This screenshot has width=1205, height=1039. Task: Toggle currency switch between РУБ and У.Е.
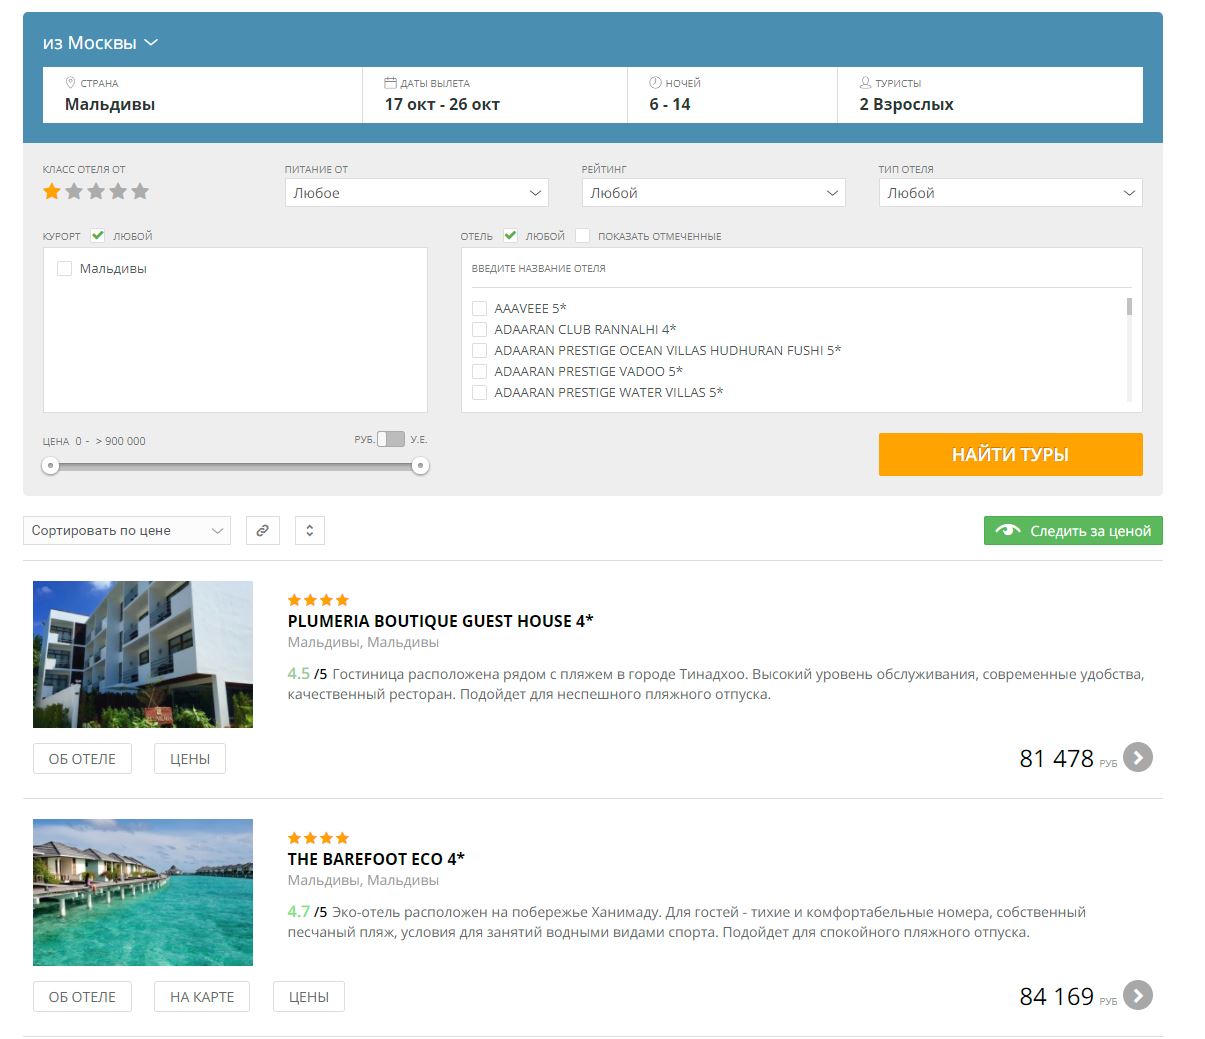(x=391, y=440)
